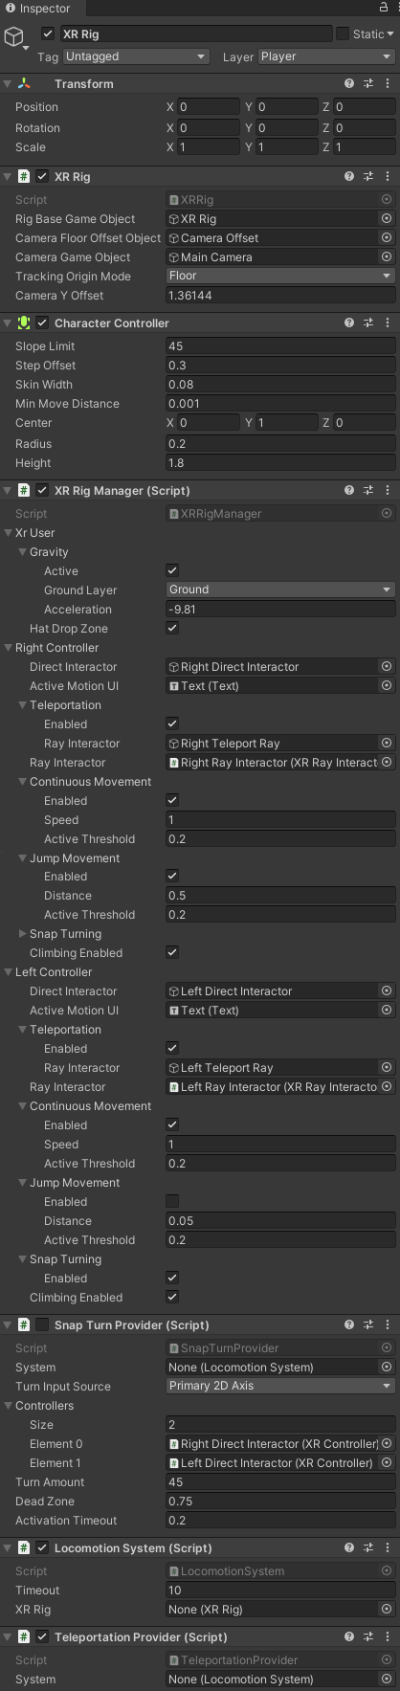Open XR Rig Manager help icon
The height and width of the screenshot is (1691, 400).
tap(349, 490)
